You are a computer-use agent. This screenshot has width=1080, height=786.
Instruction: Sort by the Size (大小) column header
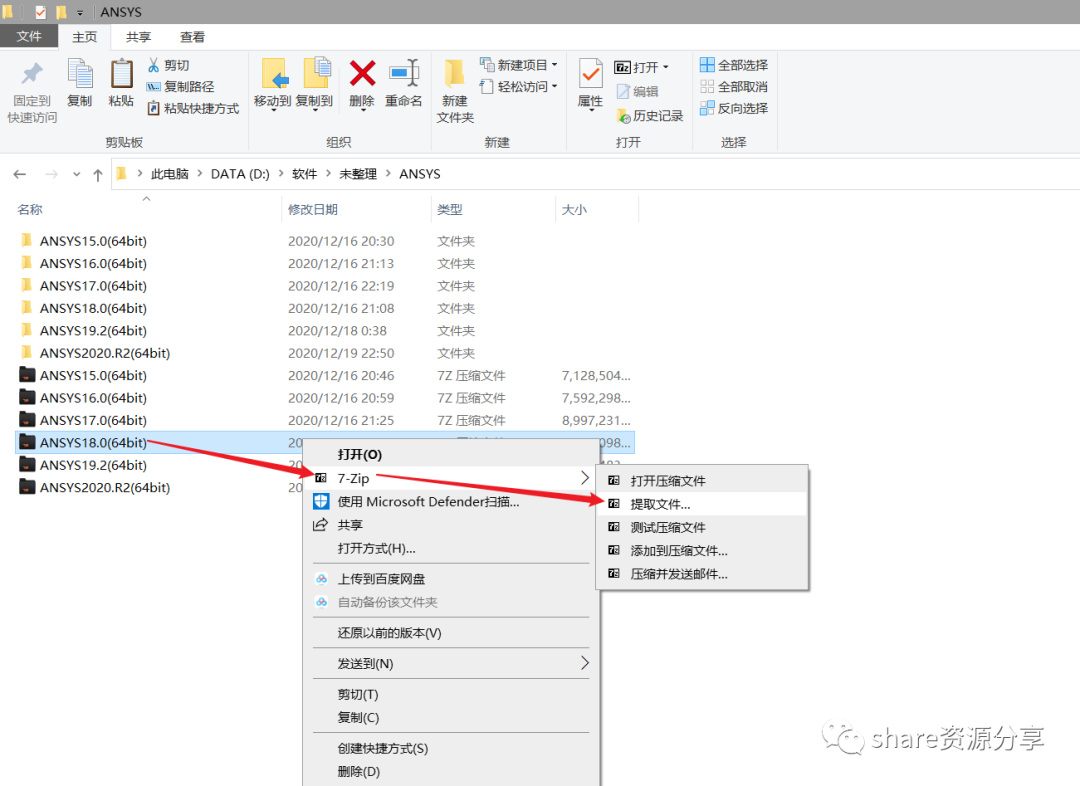click(574, 209)
